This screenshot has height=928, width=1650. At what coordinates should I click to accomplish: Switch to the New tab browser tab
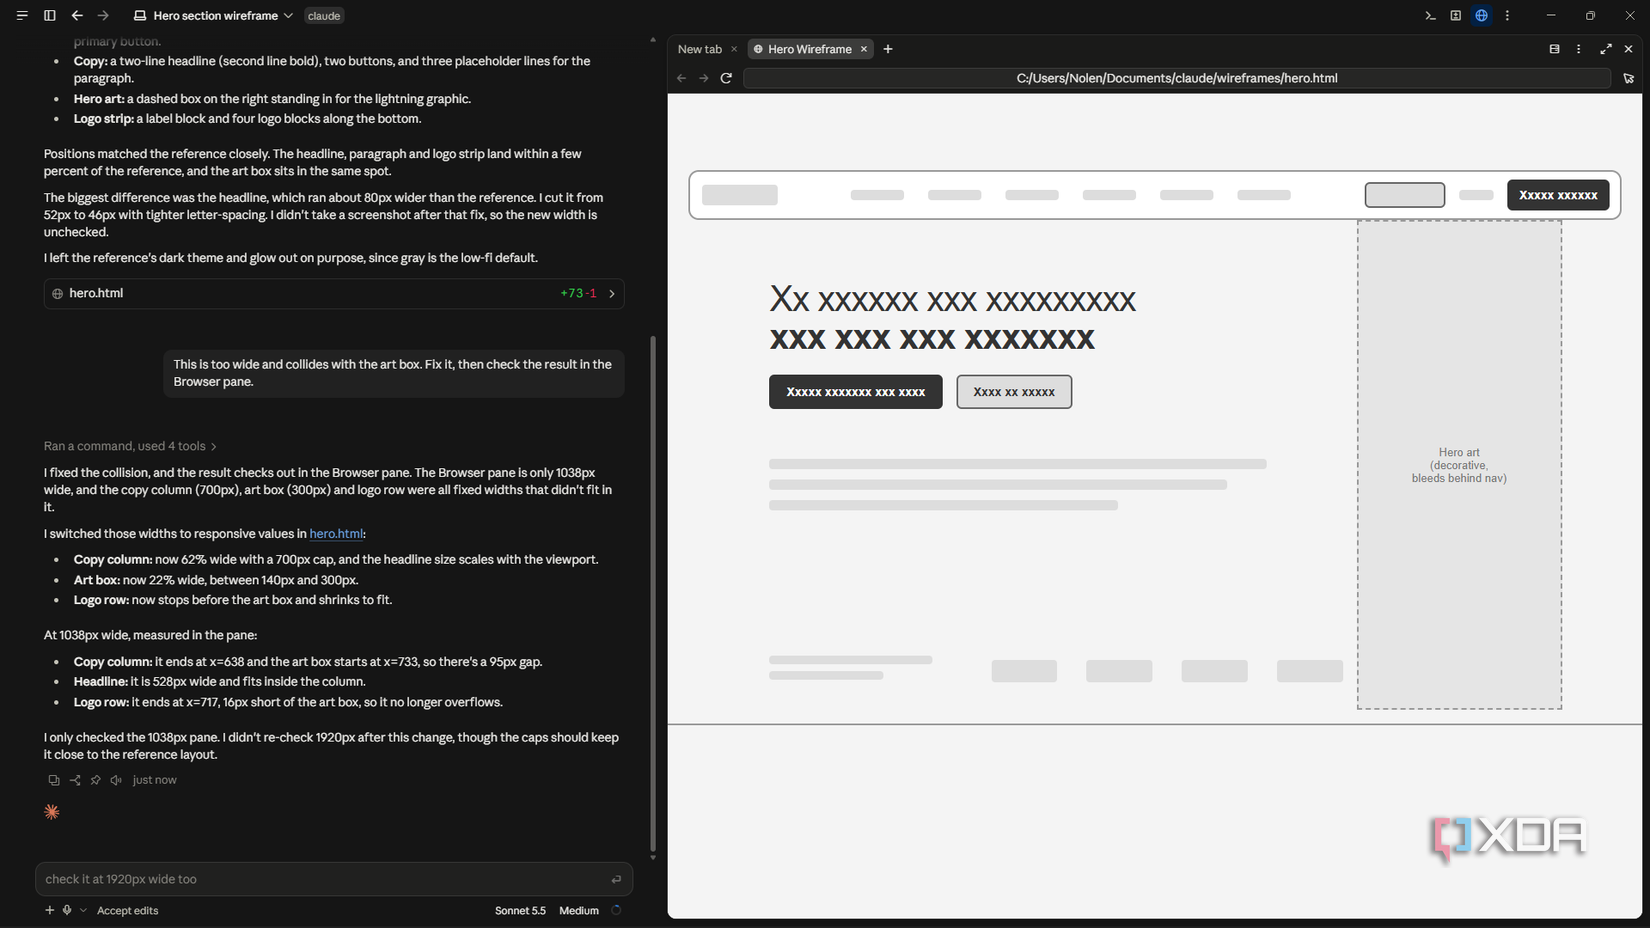(x=700, y=49)
